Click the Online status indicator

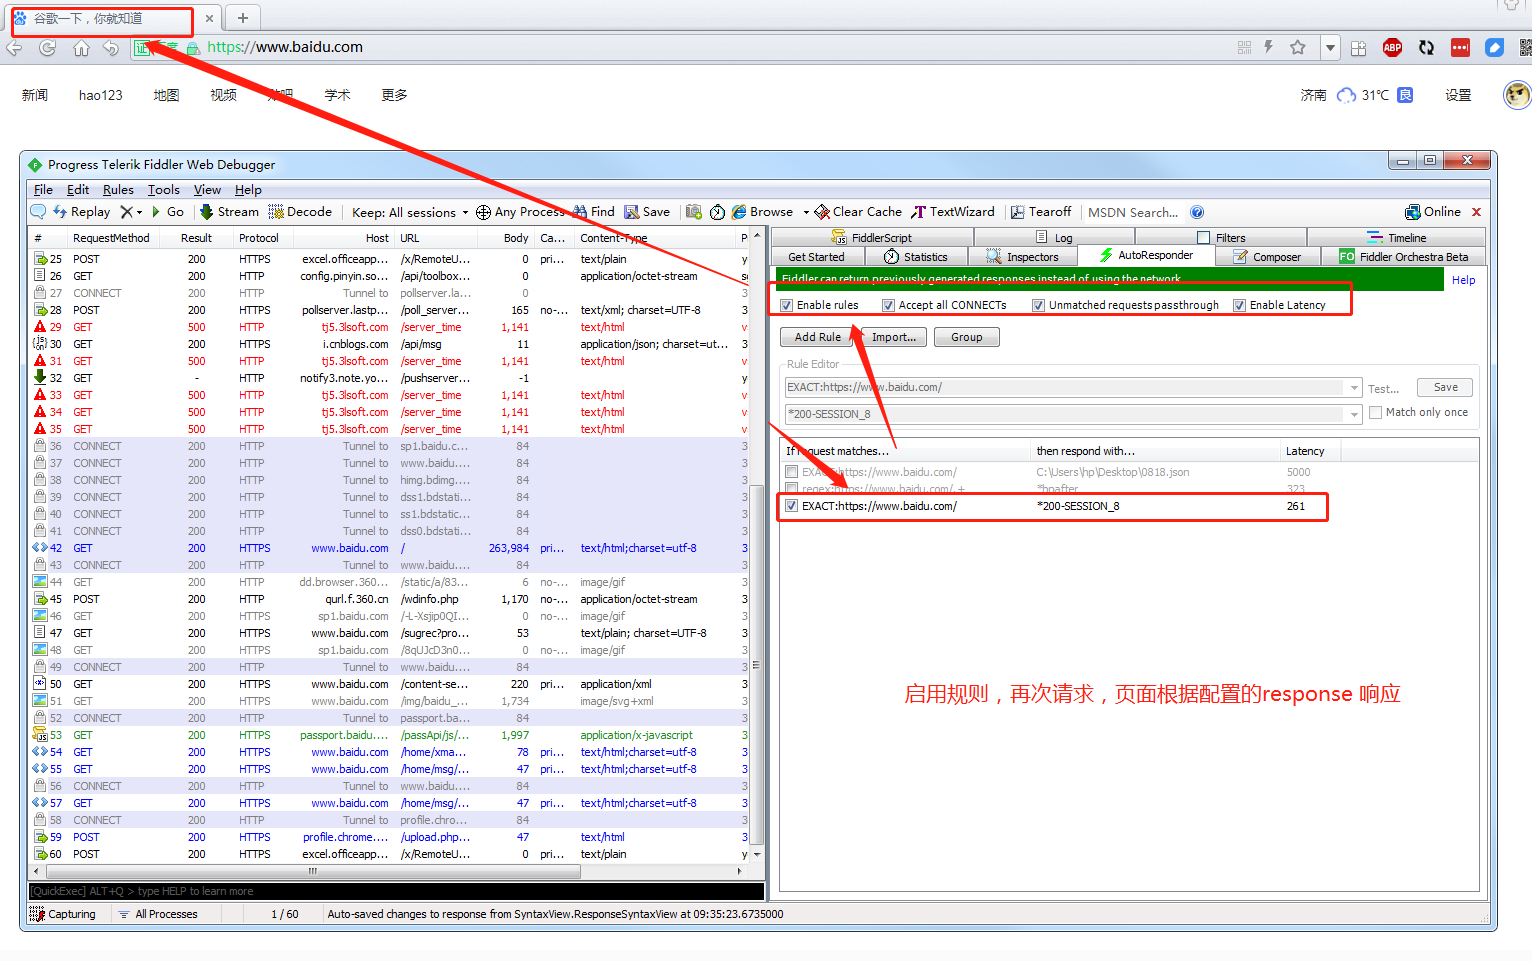tap(1433, 212)
